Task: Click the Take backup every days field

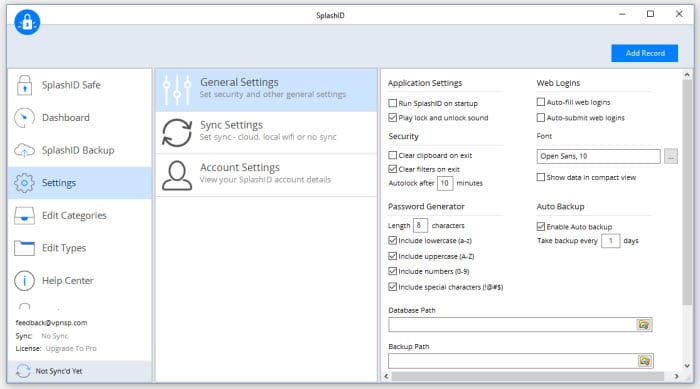Action: pos(610,241)
